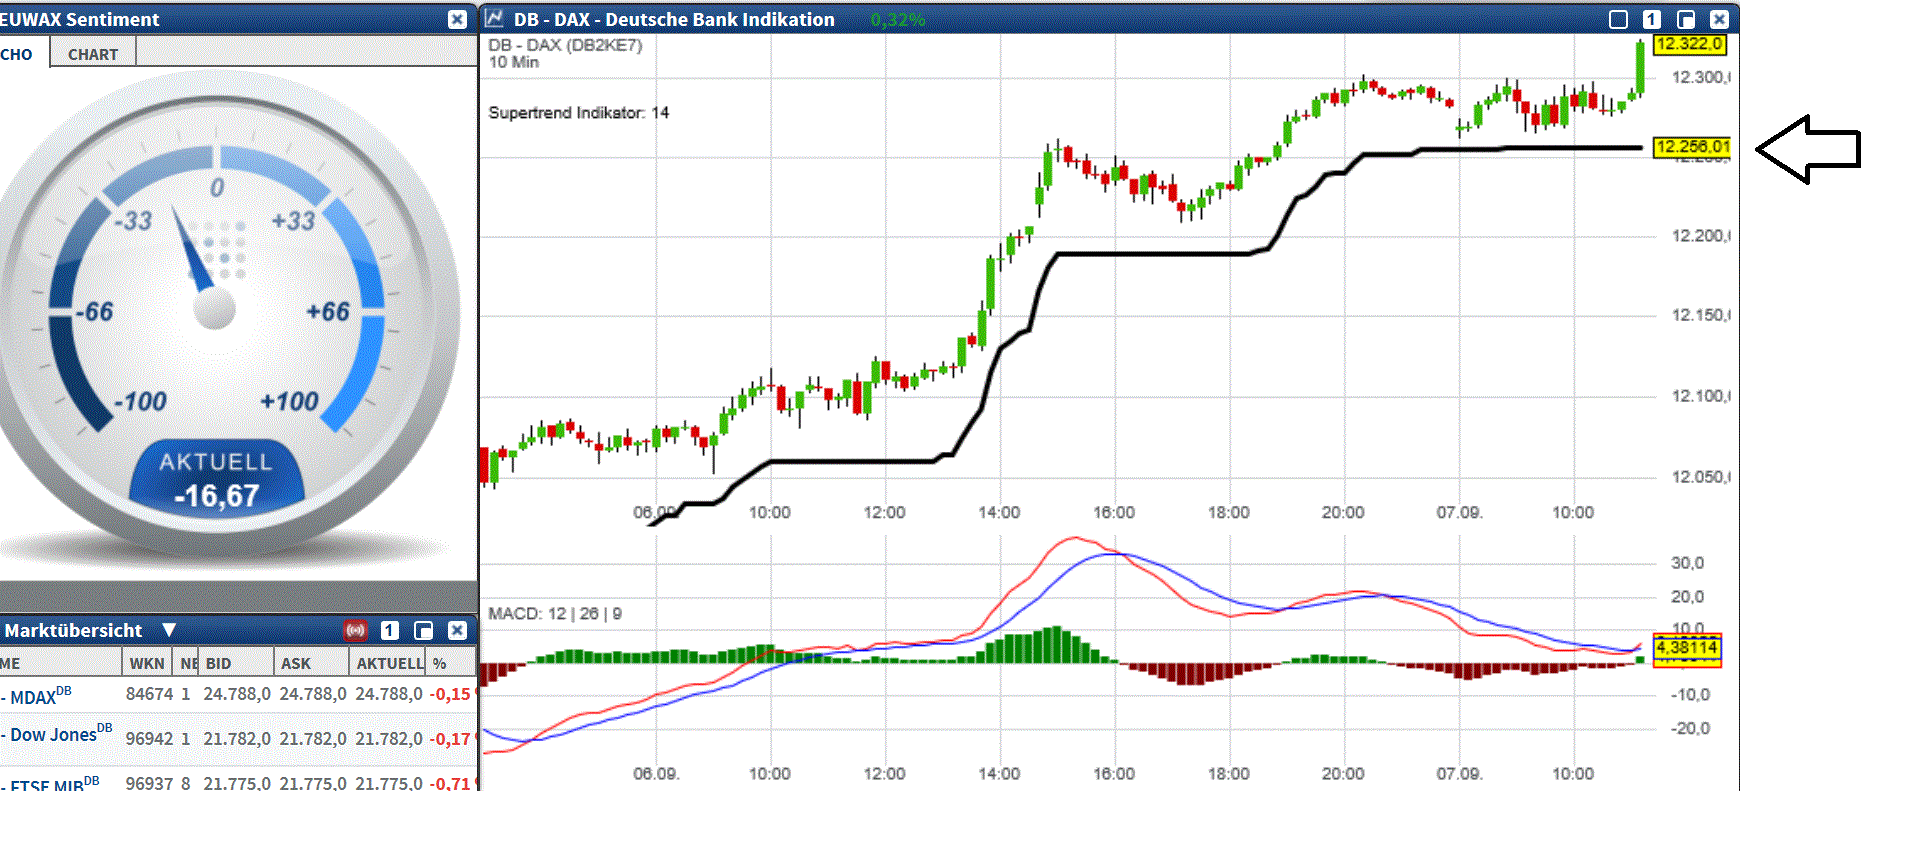Viewport: 1914px width, 849px height.
Task: Open the Dow Jones instrument link
Action: 61,735
